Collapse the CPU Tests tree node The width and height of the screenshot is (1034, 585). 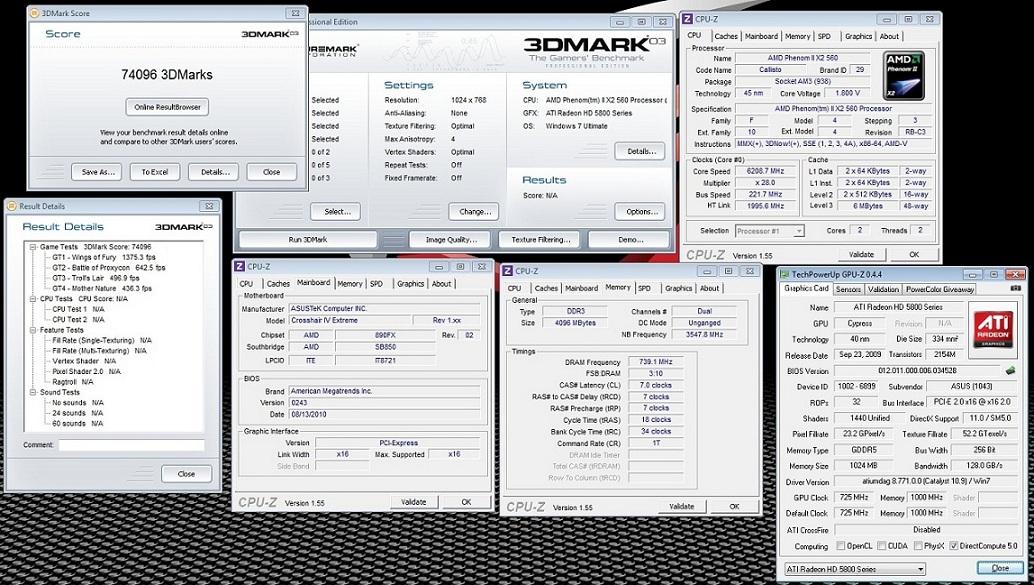coord(34,299)
